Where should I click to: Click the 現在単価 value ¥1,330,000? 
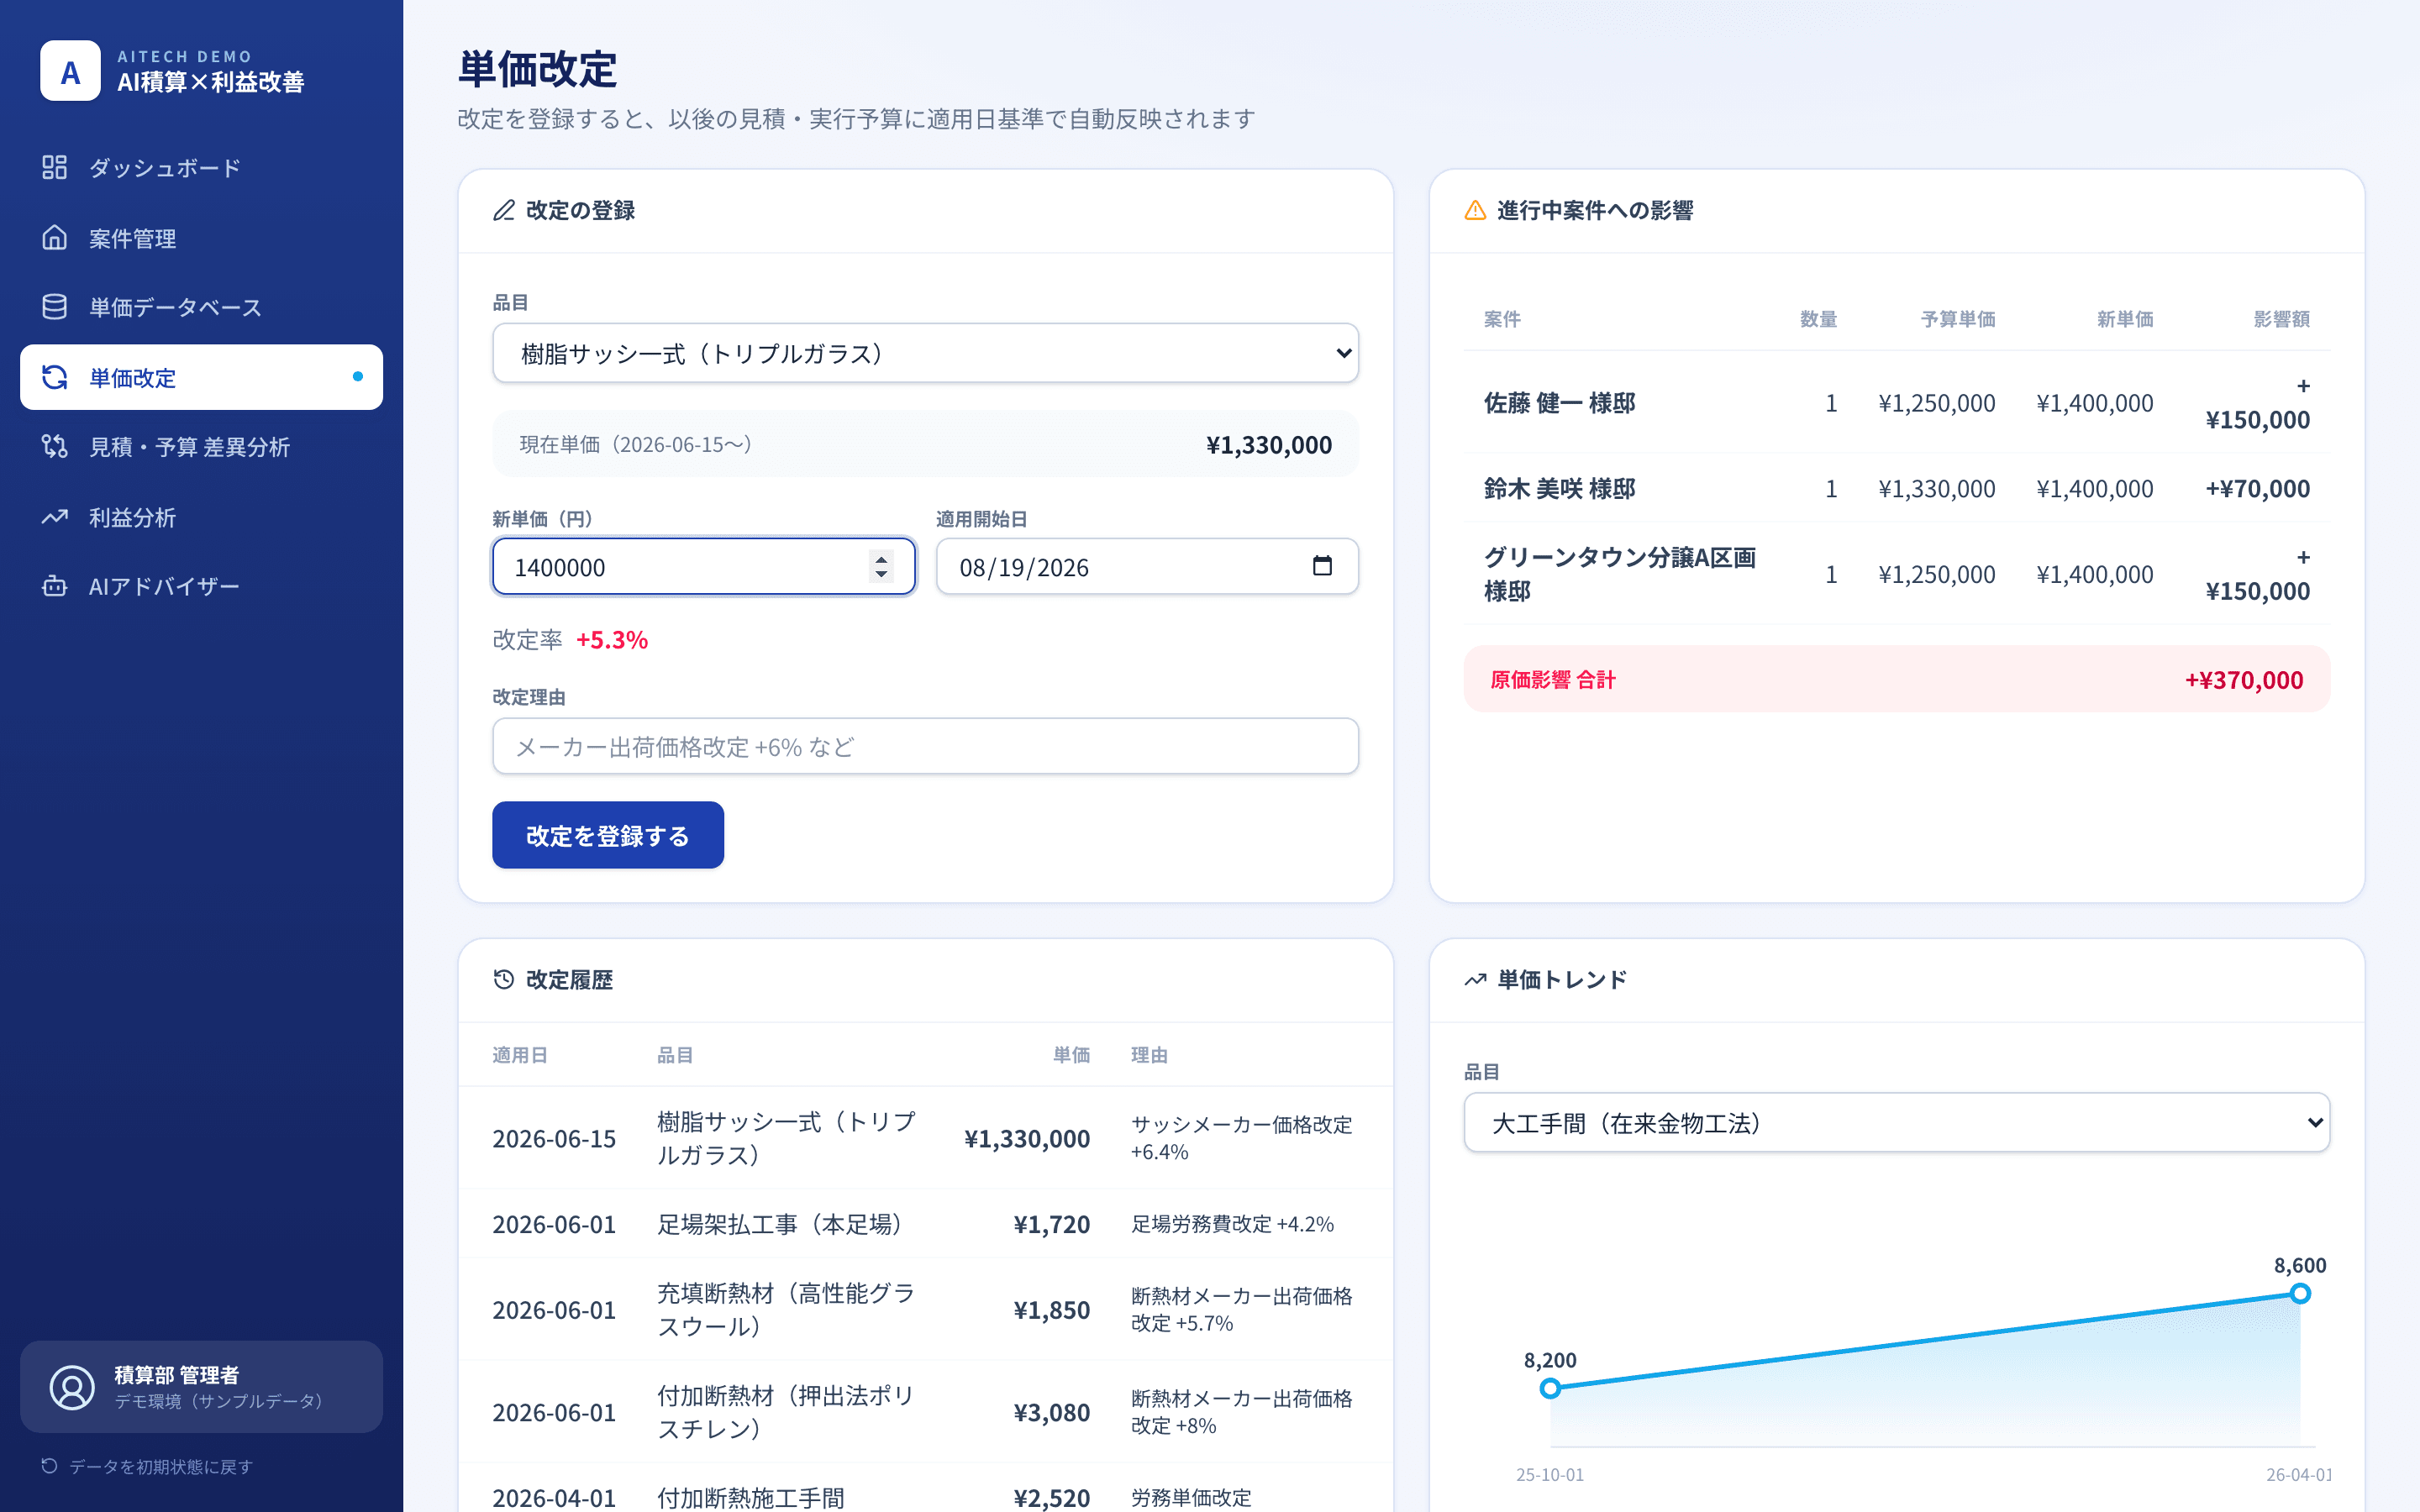(x=1269, y=445)
